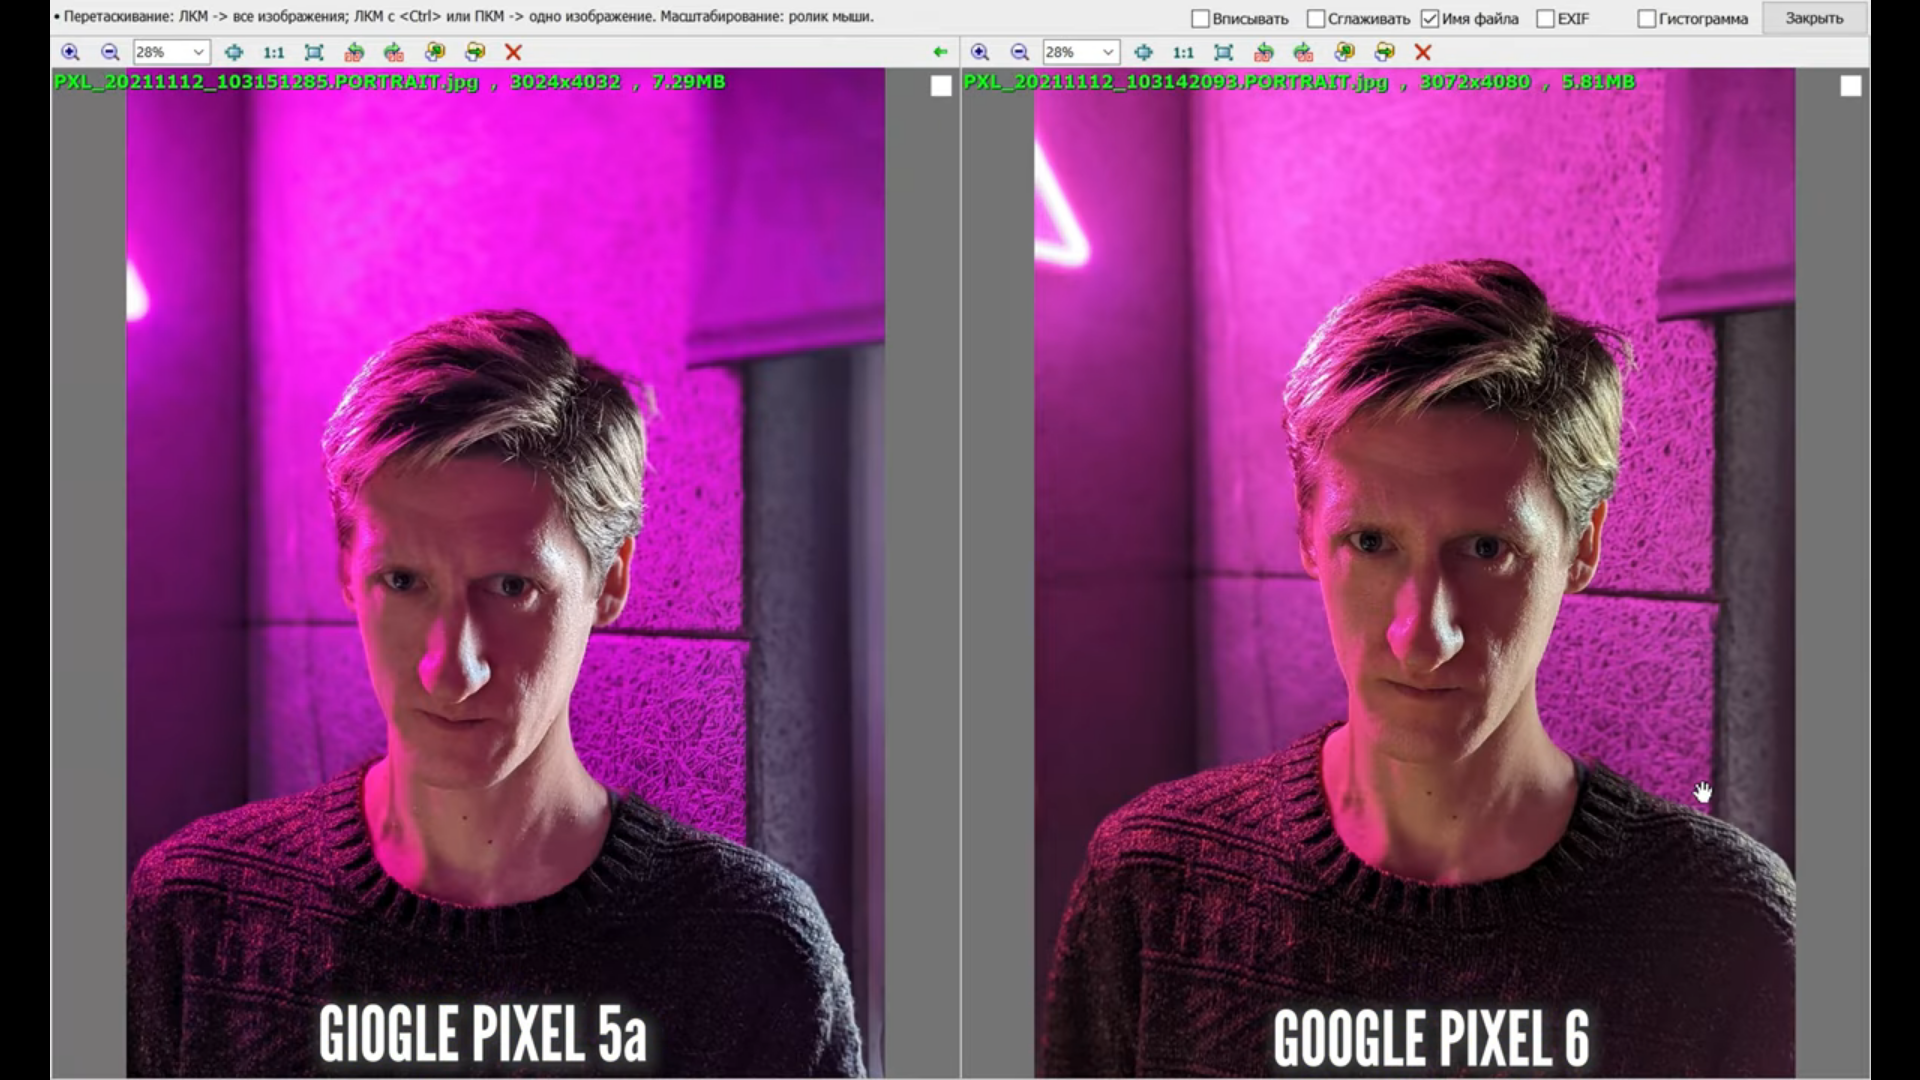Fit right image to pane

[x=1223, y=52]
